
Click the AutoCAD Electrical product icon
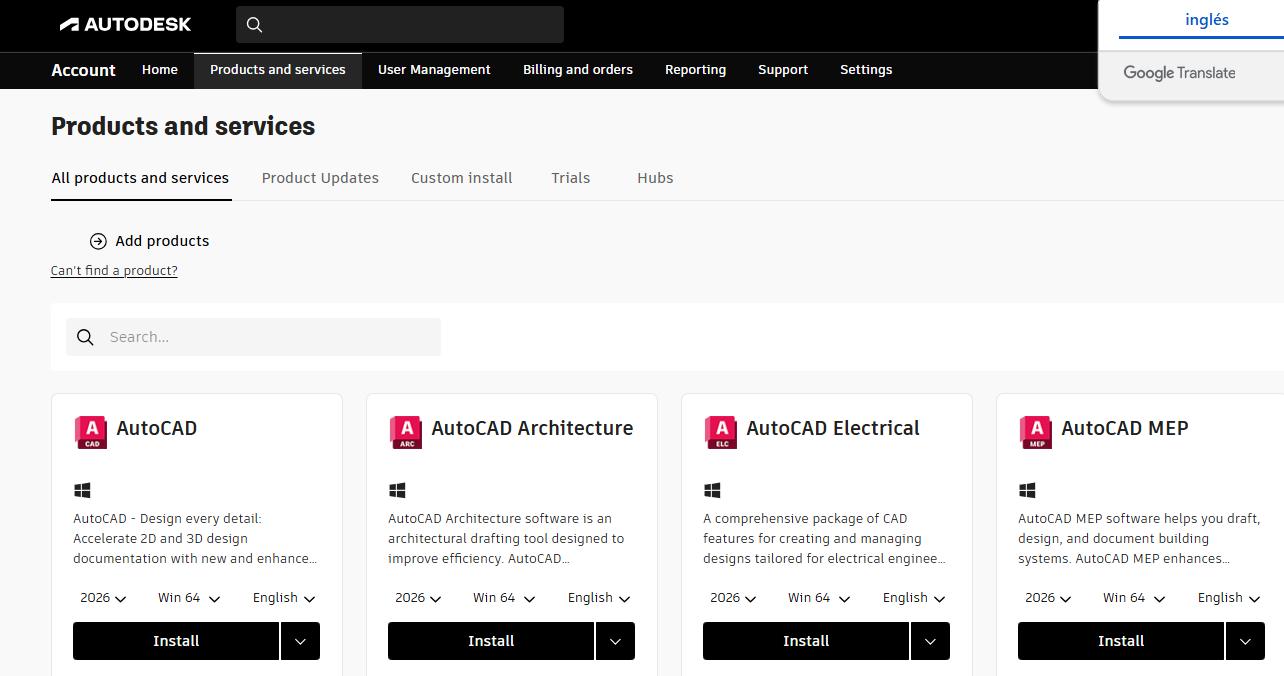720,432
